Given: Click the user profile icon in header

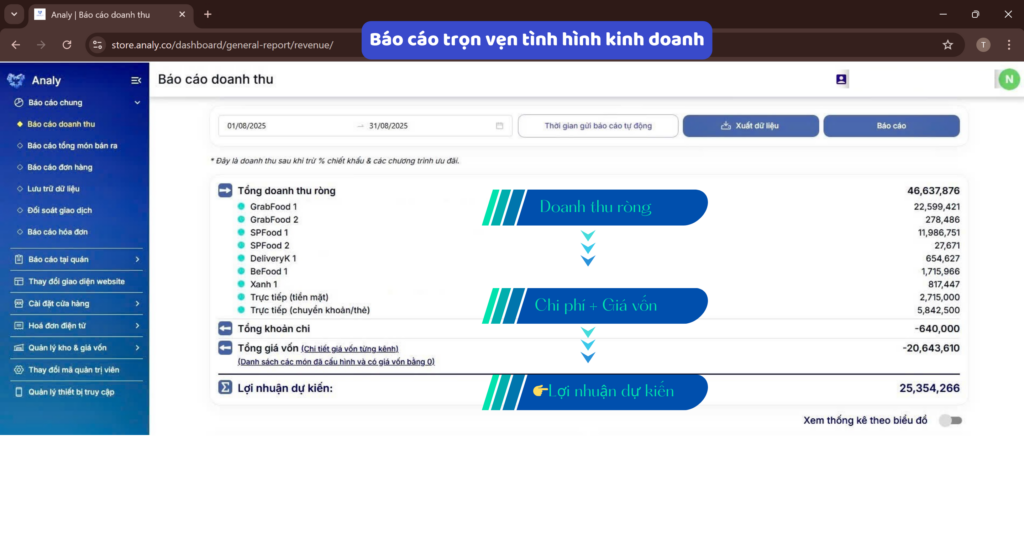Looking at the screenshot, I should 841,79.
